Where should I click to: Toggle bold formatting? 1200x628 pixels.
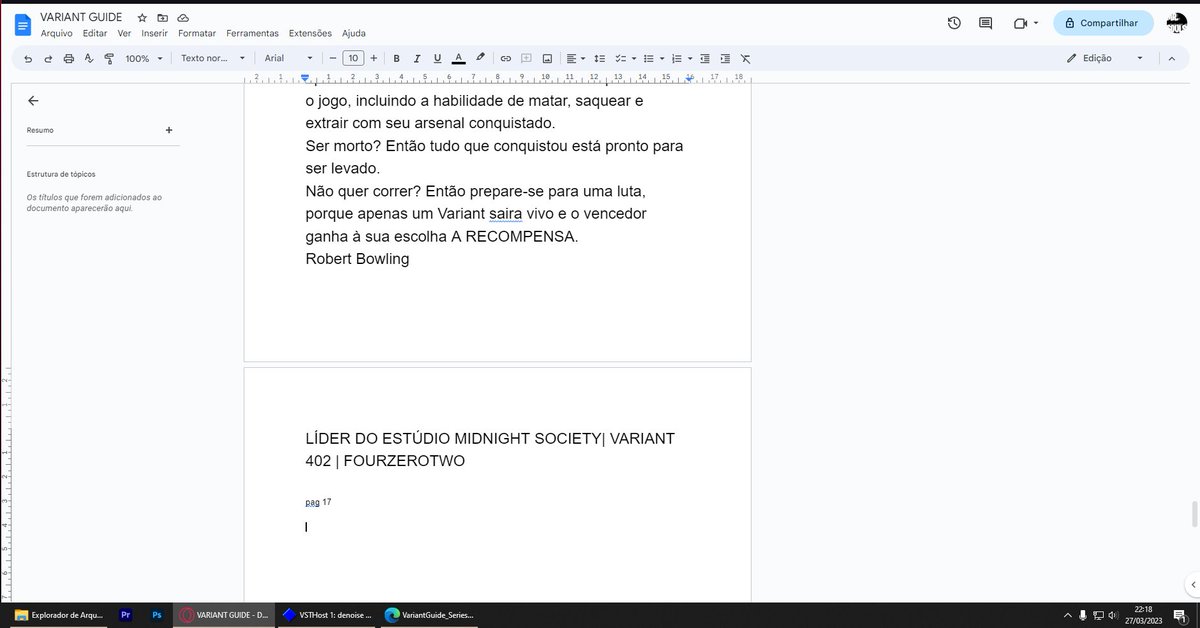coord(396,58)
